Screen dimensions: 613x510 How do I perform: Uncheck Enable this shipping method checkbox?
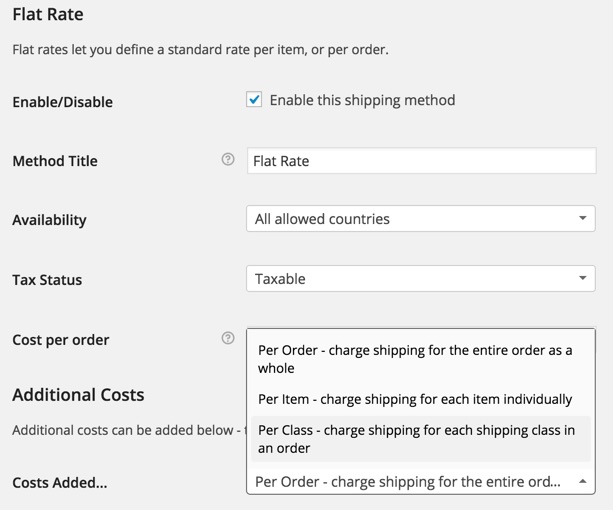(x=254, y=99)
